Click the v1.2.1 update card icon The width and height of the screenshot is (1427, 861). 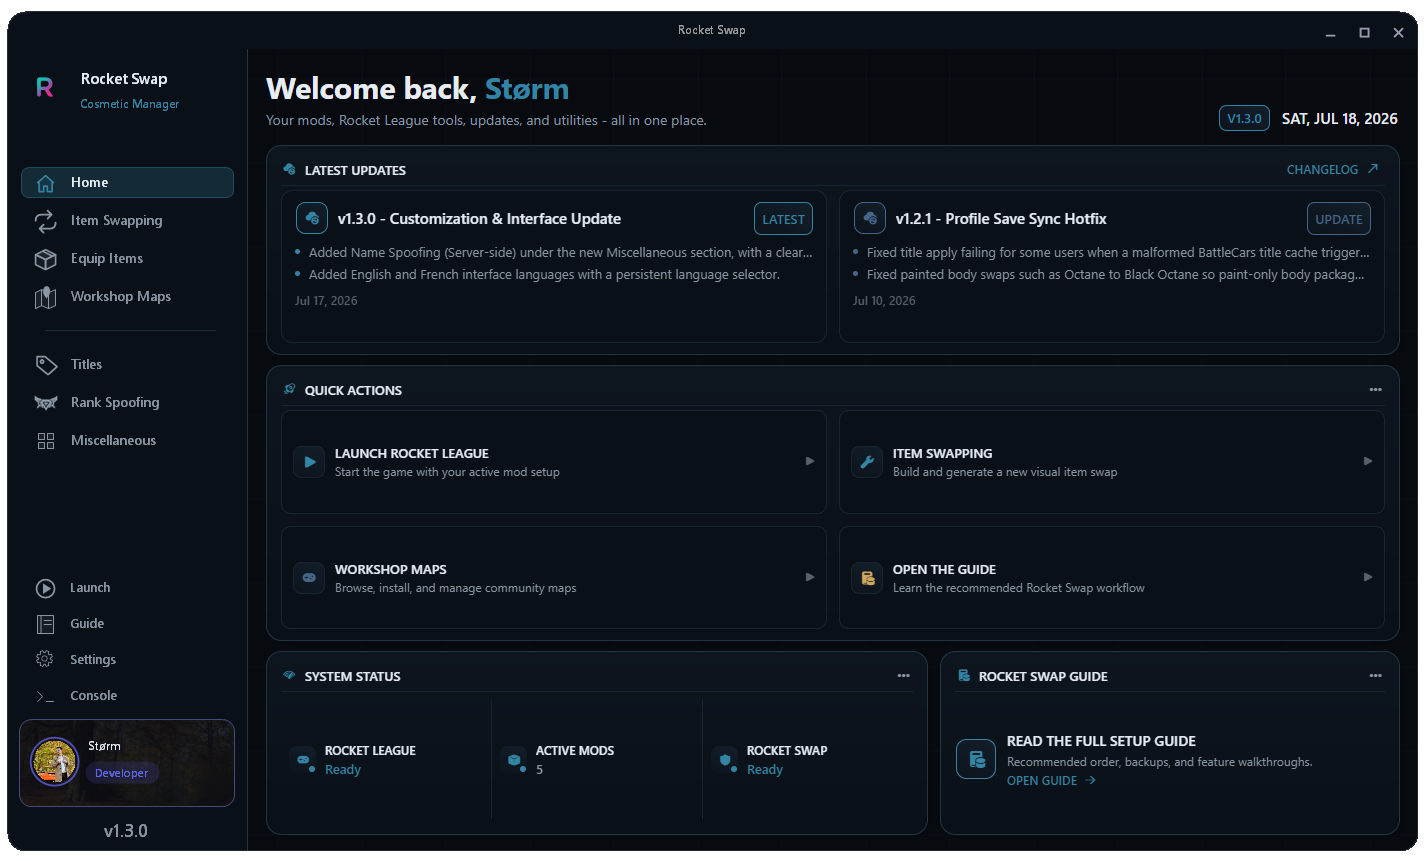[870, 218]
